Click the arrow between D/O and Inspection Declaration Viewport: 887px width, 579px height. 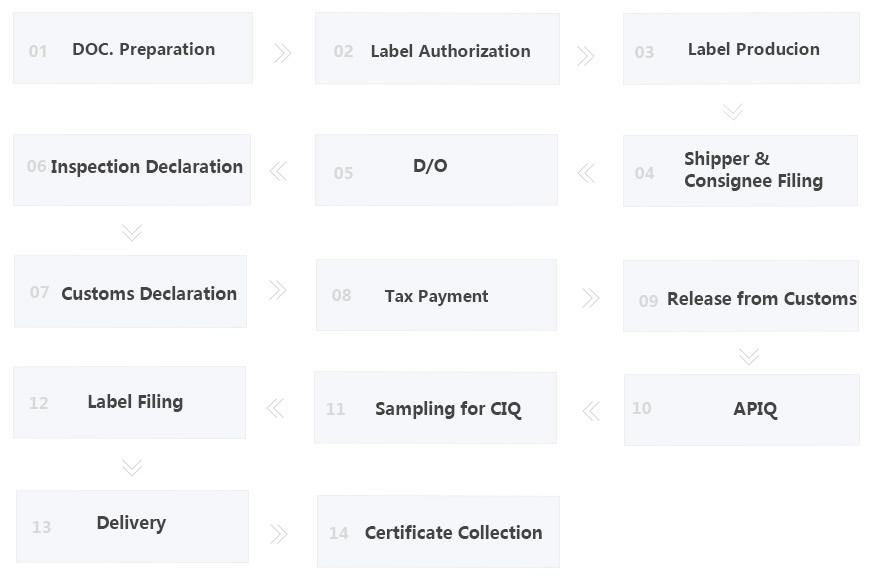tap(278, 172)
